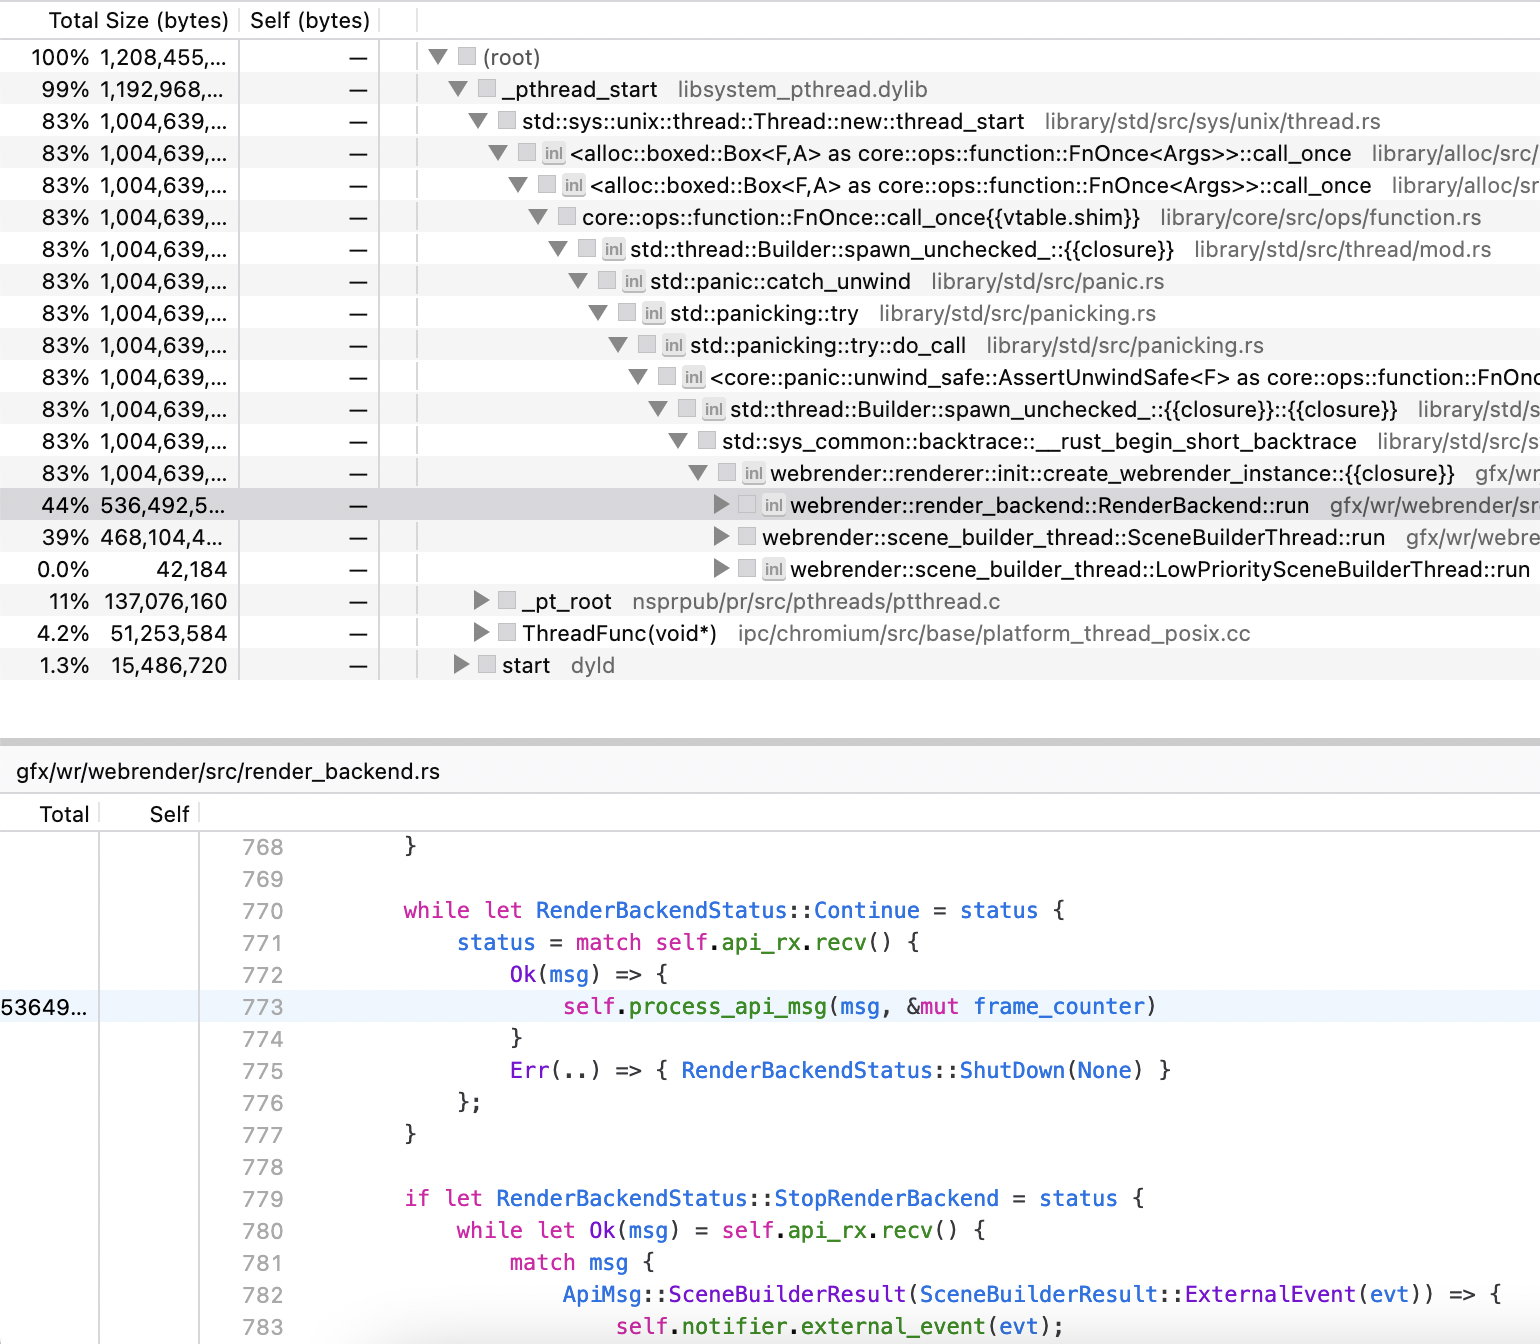Click the 44% 536,492,5... total value

point(133,506)
